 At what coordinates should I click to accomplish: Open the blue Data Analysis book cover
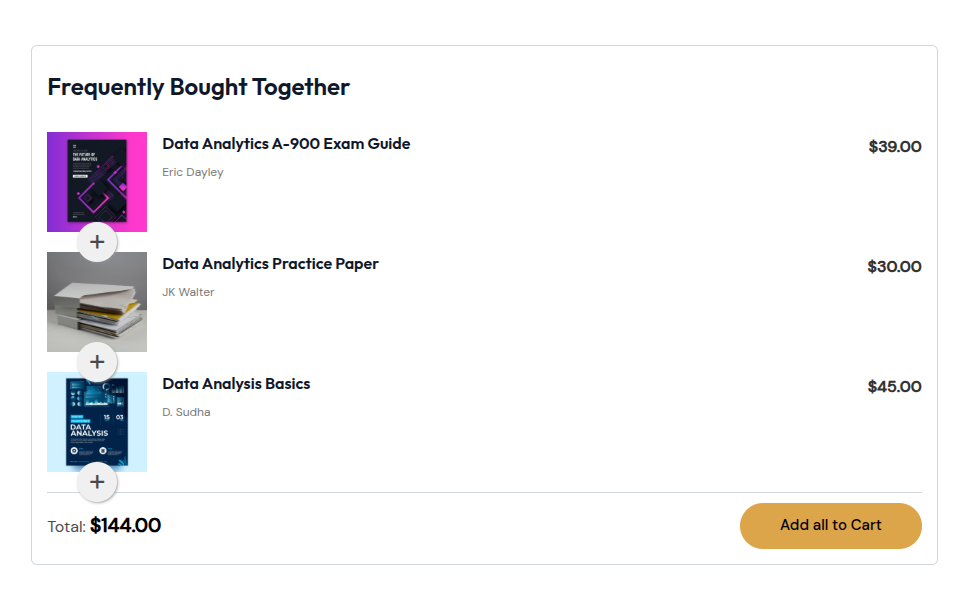point(97,421)
